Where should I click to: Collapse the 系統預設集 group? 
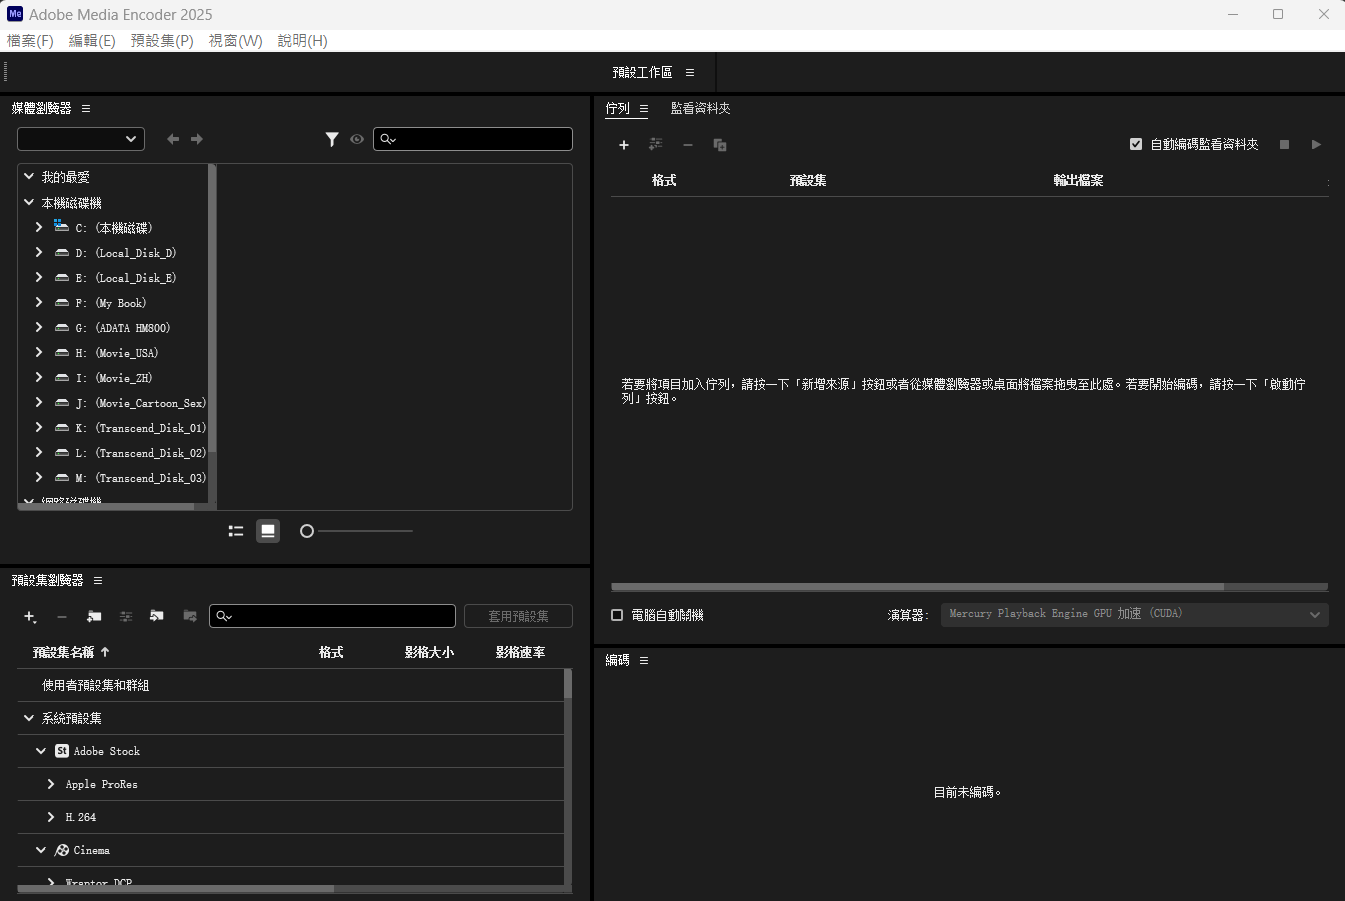point(29,718)
